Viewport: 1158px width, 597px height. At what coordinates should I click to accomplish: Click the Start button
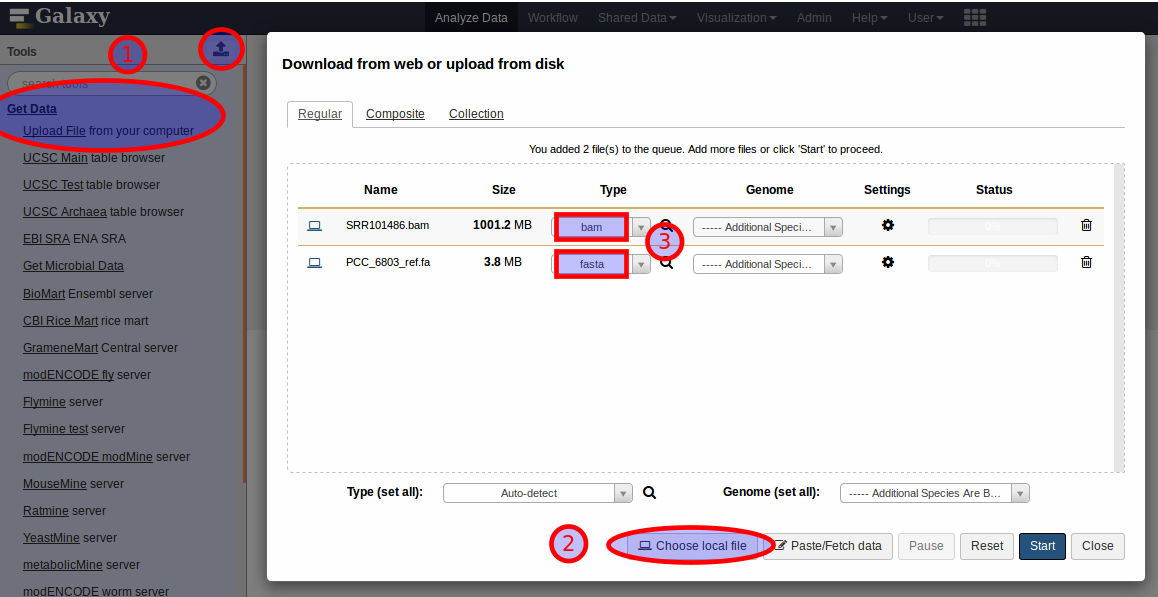coord(1042,546)
